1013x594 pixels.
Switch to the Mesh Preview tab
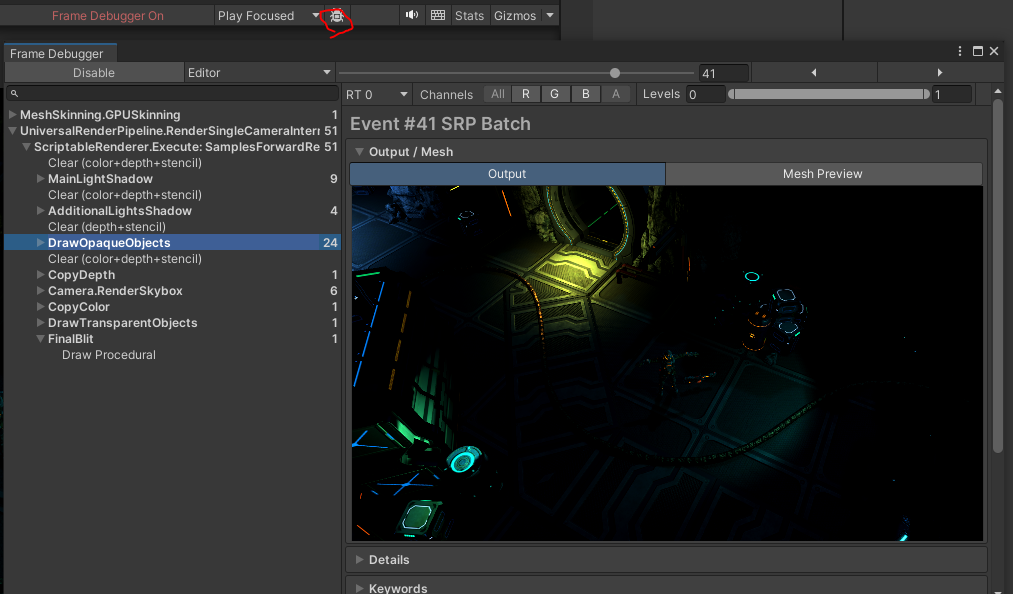pyautogui.click(x=822, y=174)
